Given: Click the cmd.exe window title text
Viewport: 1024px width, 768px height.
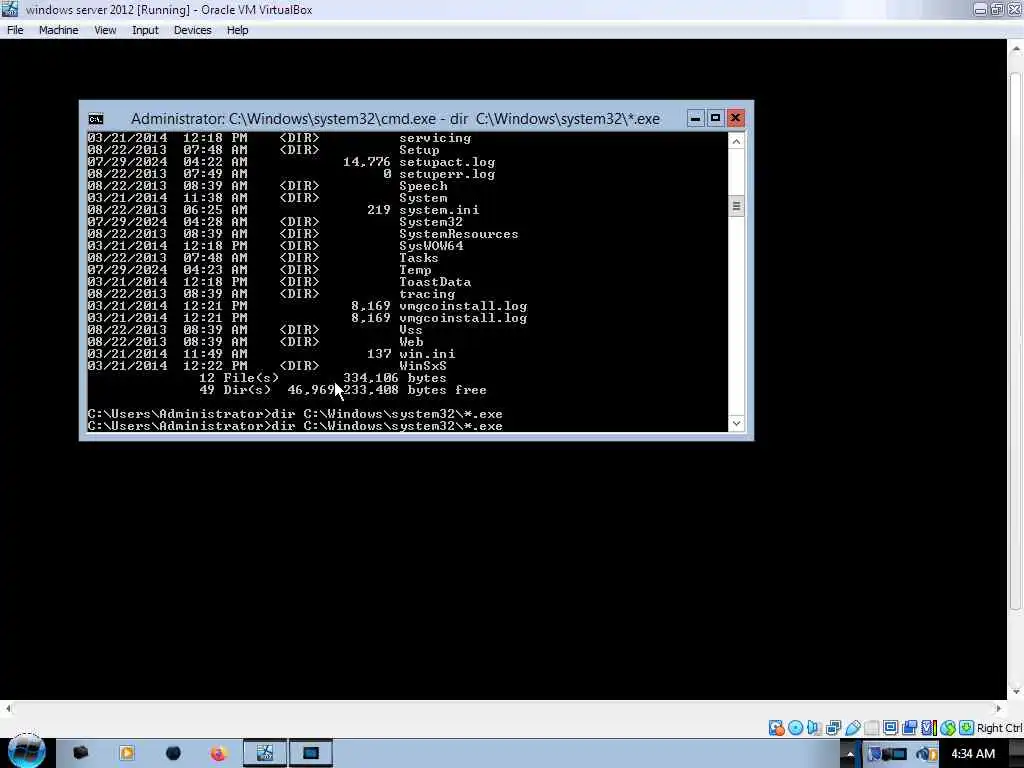Looking at the screenshot, I should 395,119.
